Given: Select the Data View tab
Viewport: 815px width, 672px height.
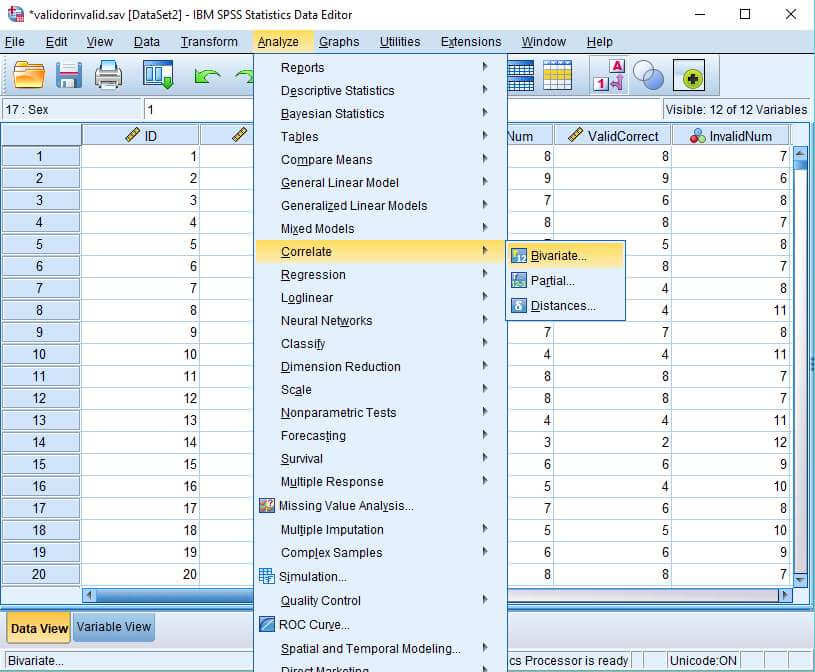Looking at the screenshot, I should (x=39, y=628).
